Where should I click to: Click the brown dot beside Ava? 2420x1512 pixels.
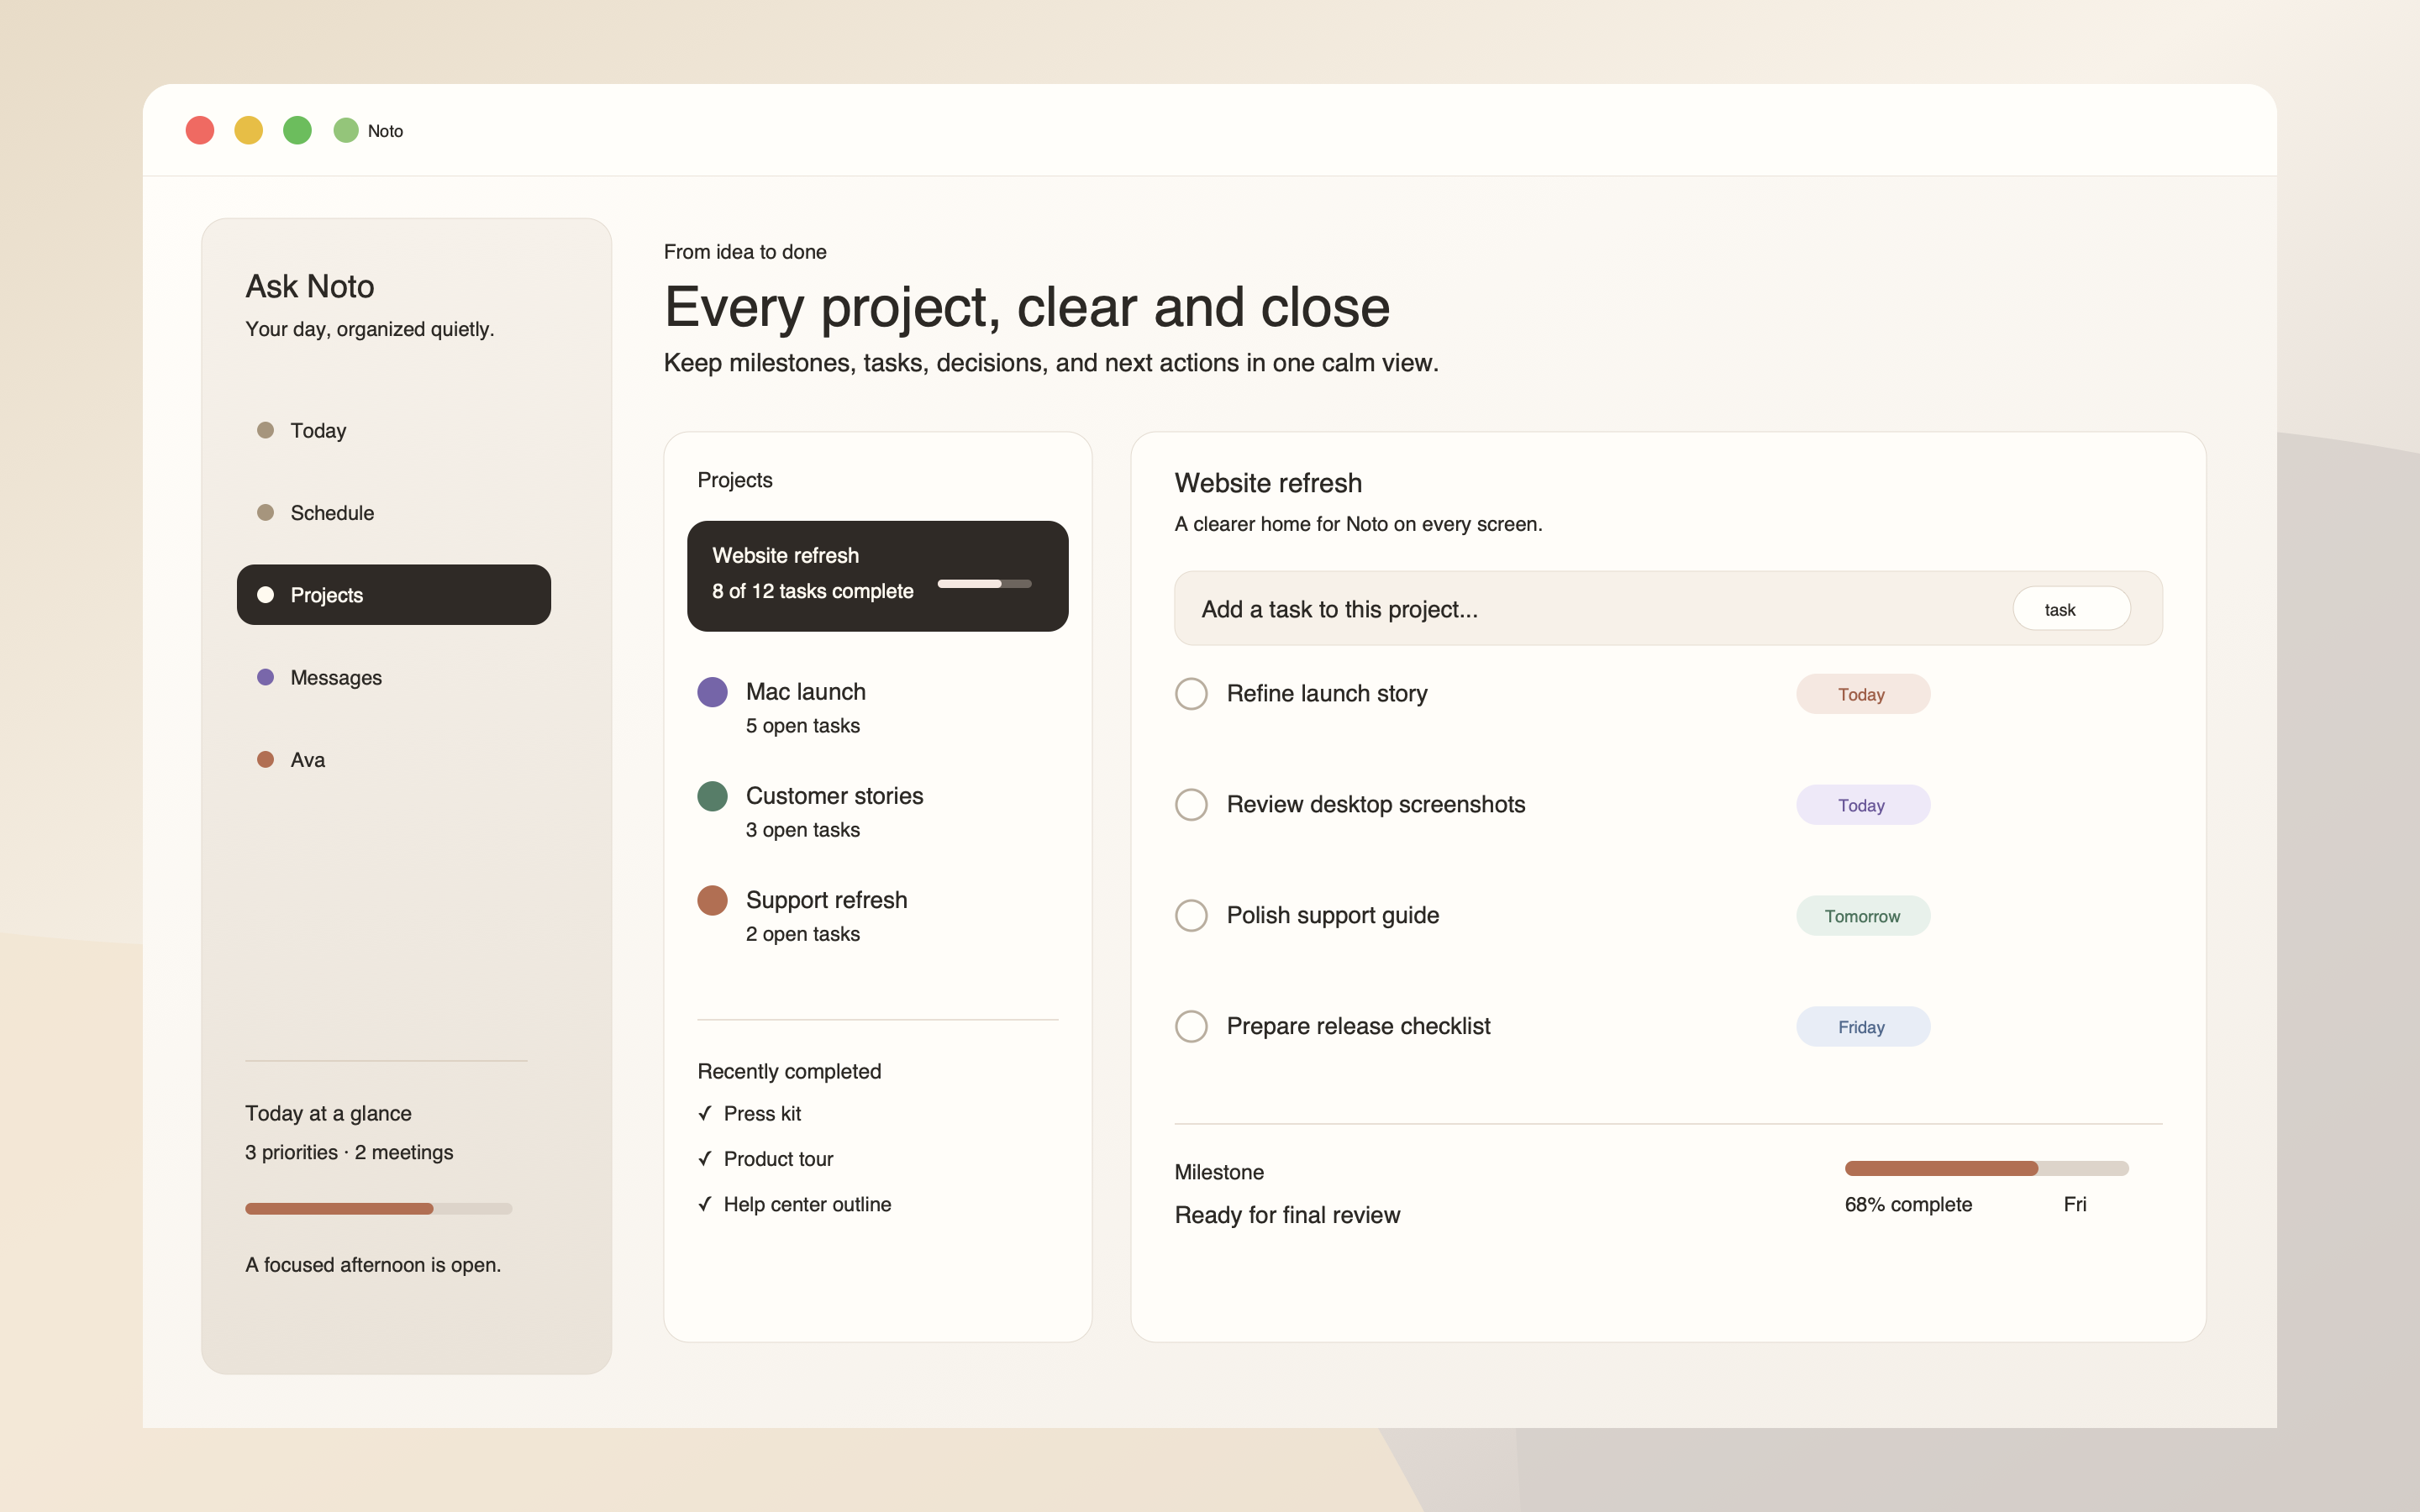[x=265, y=759]
